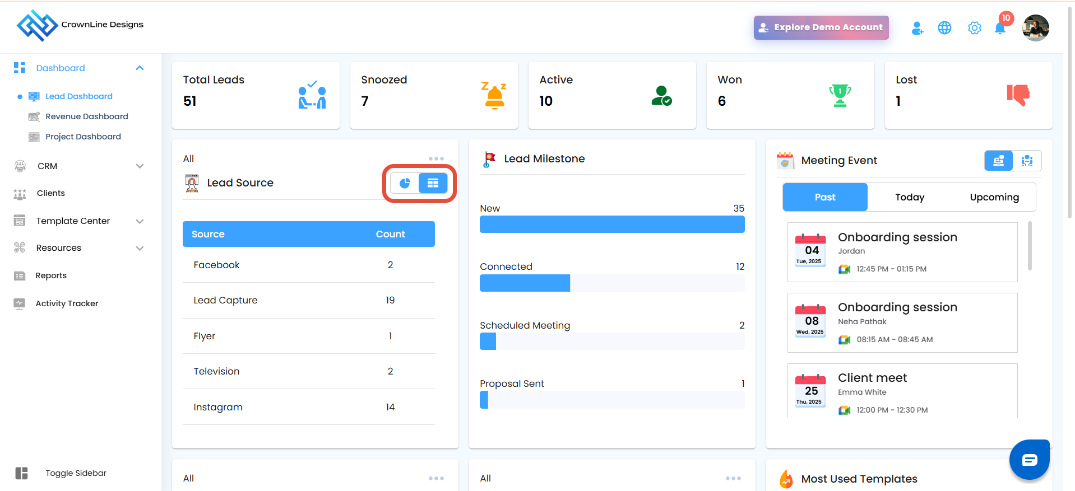The image size is (1075, 491).
Task: Open the settings gear icon
Action: coord(974,28)
